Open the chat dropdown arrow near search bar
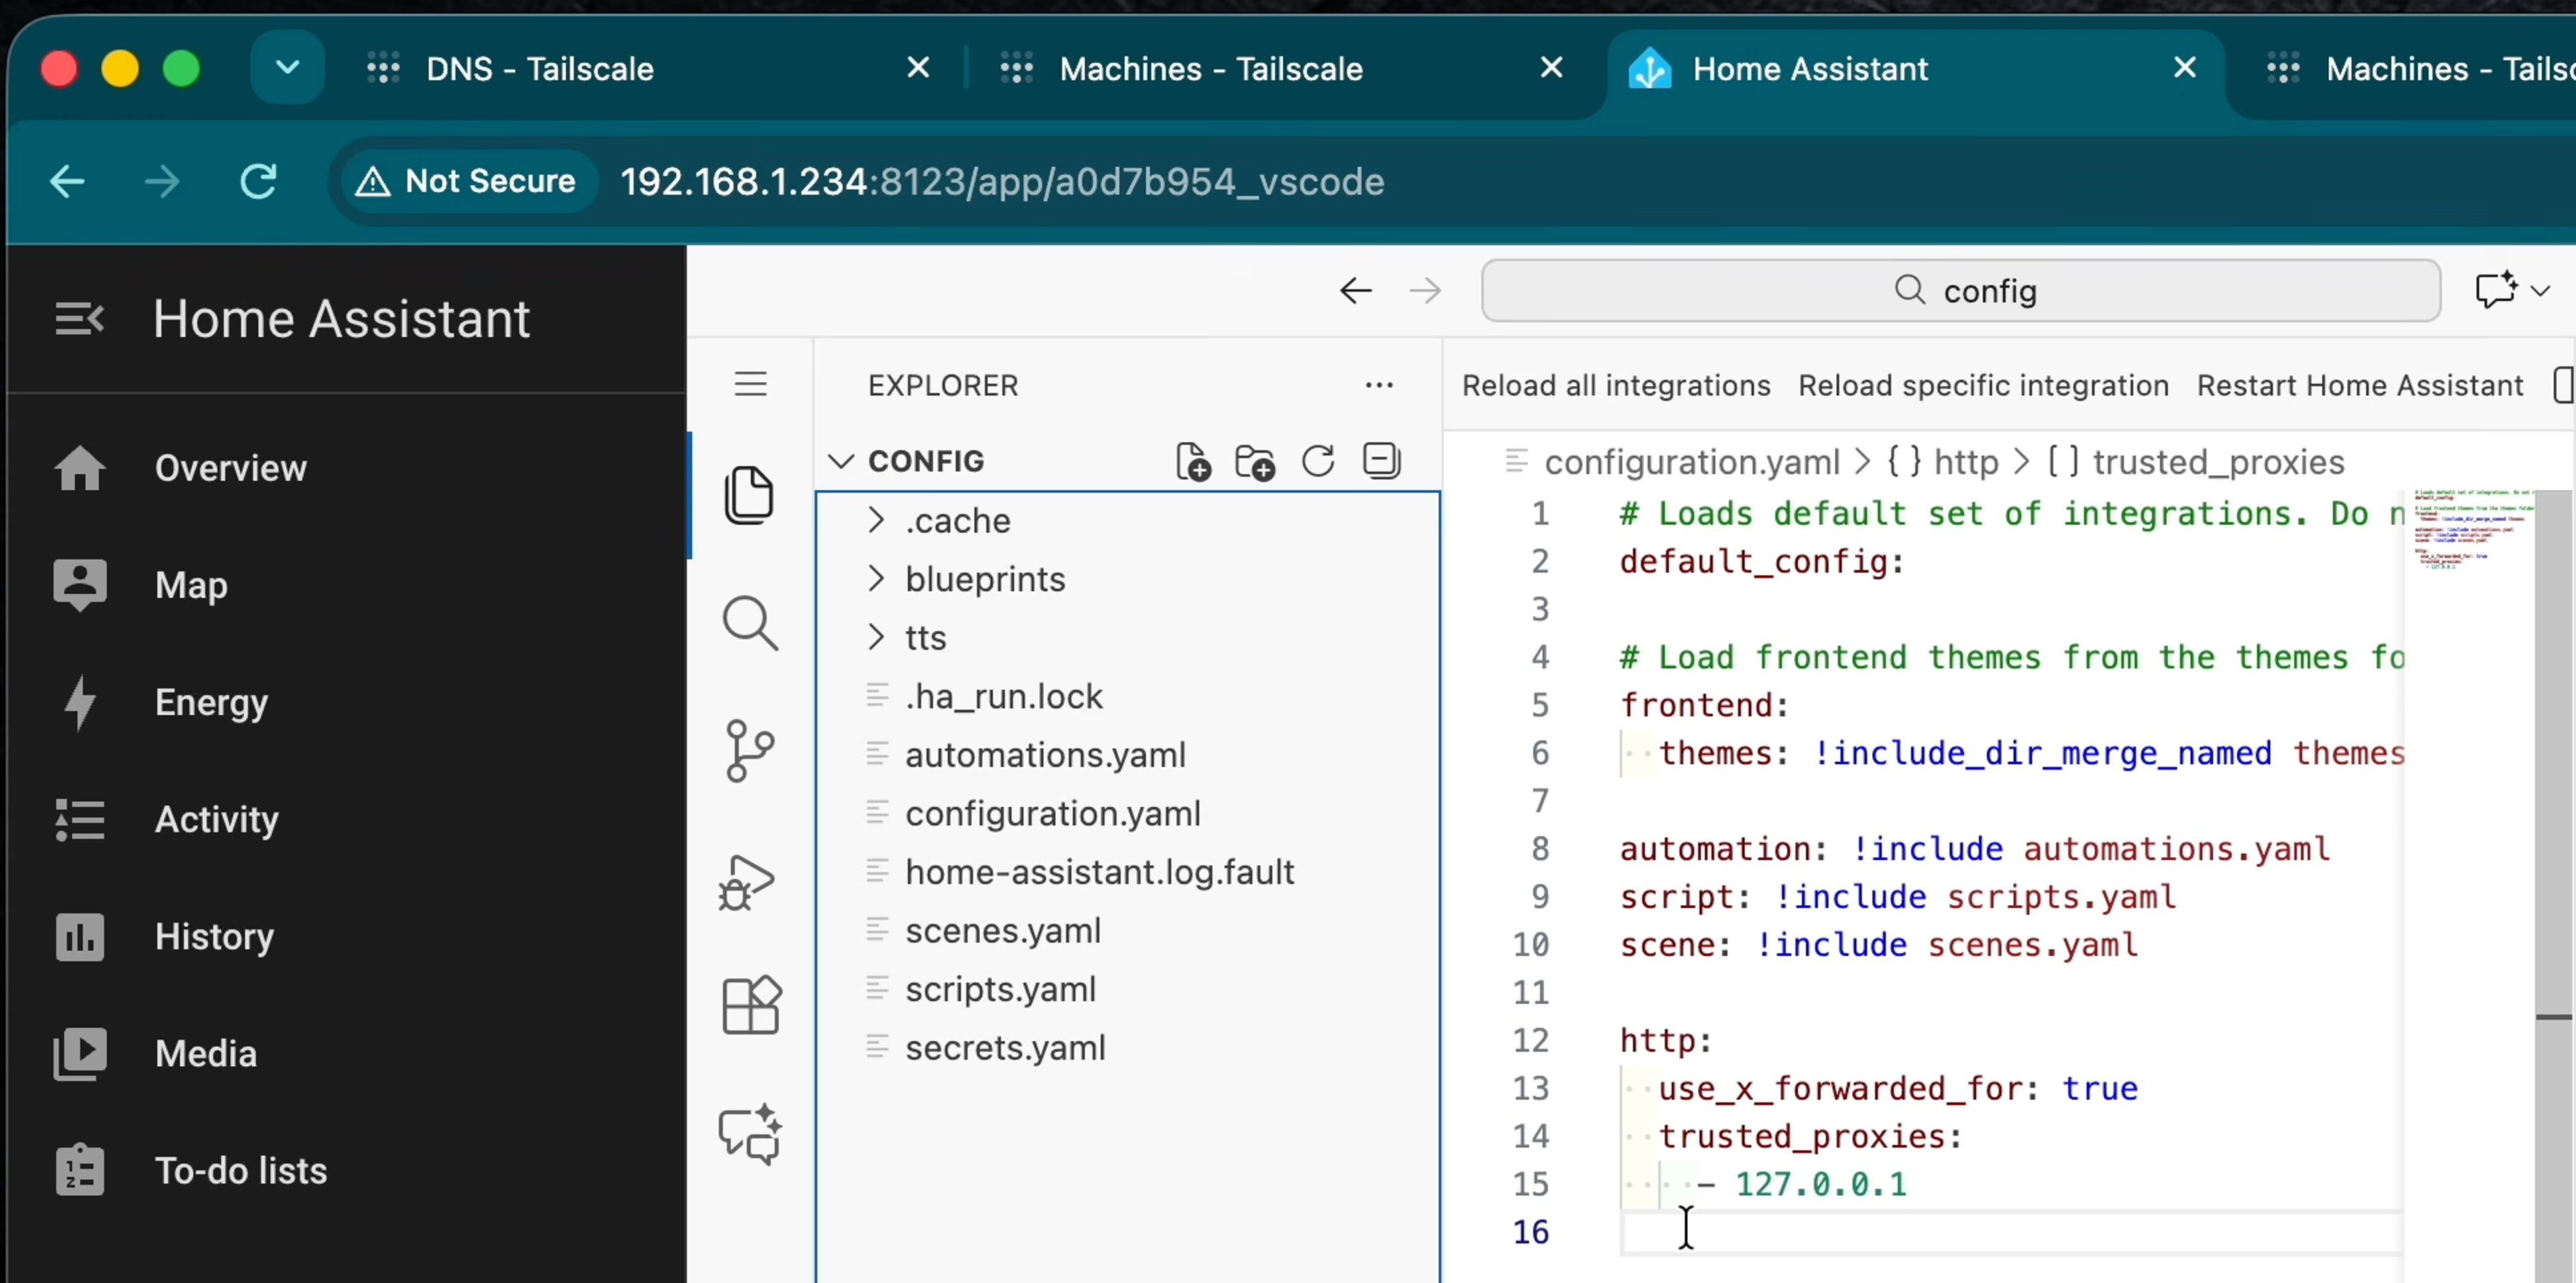Viewport: 2576px width, 1283px height. pyautogui.click(x=2541, y=291)
